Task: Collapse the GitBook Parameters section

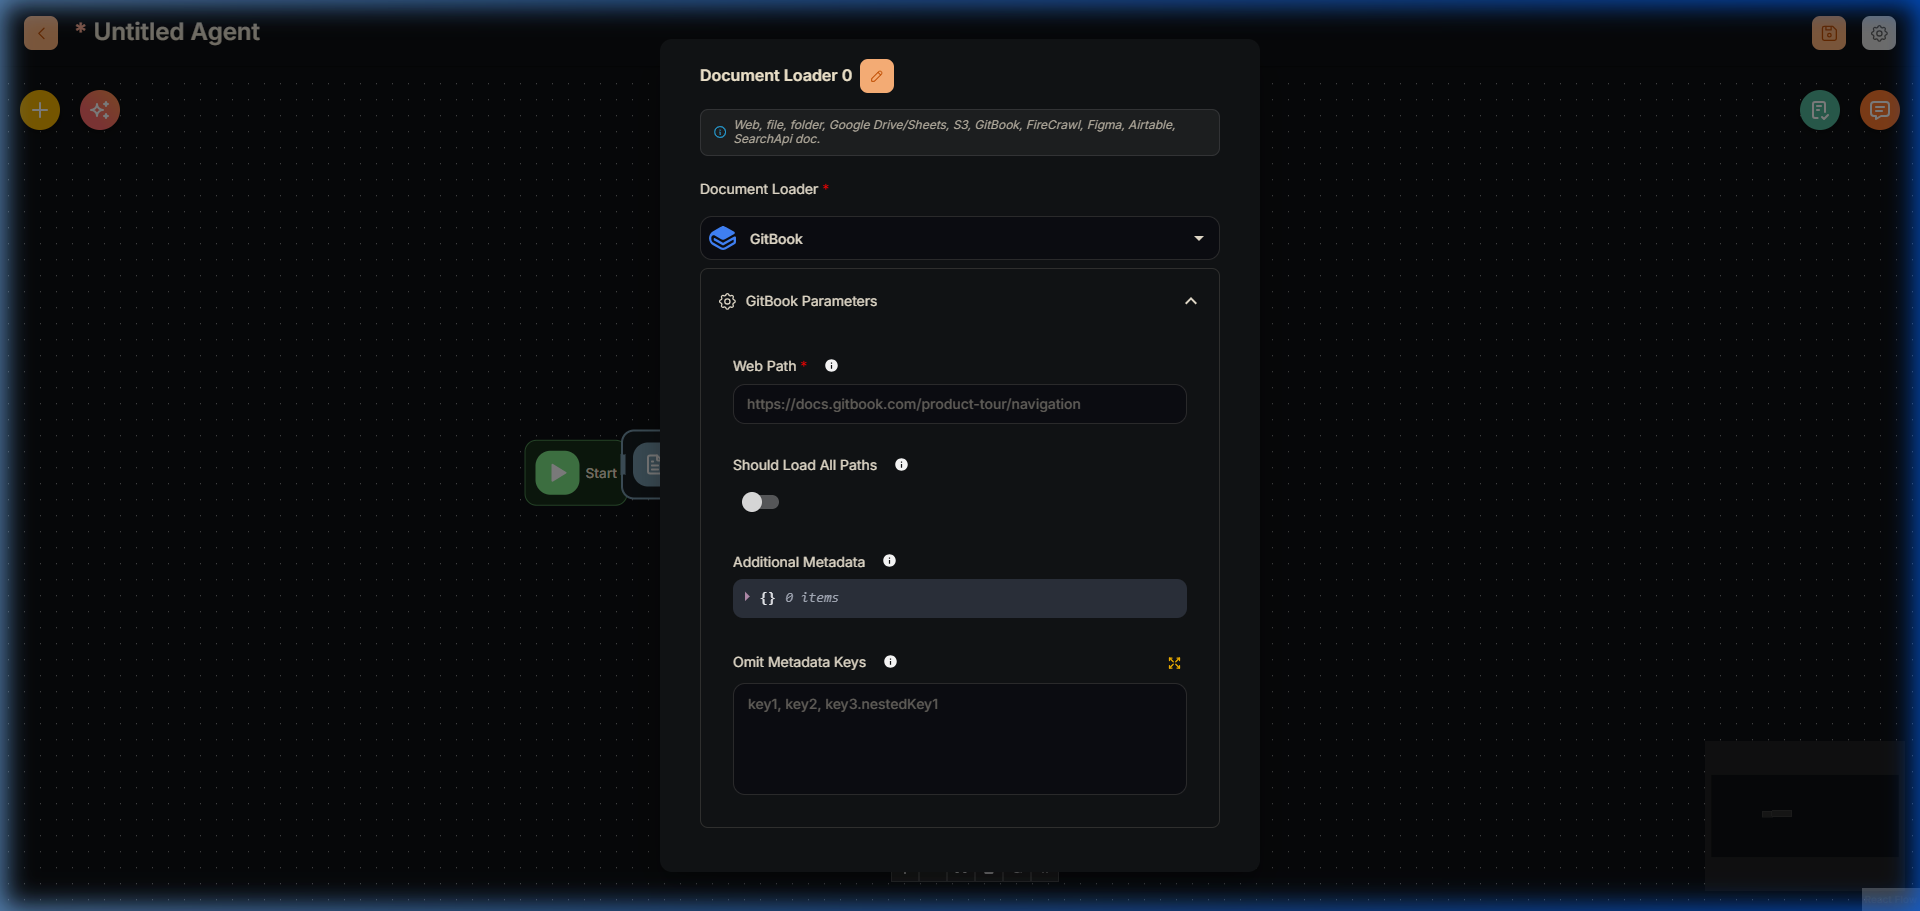Action: pyautogui.click(x=1190, y=301)
